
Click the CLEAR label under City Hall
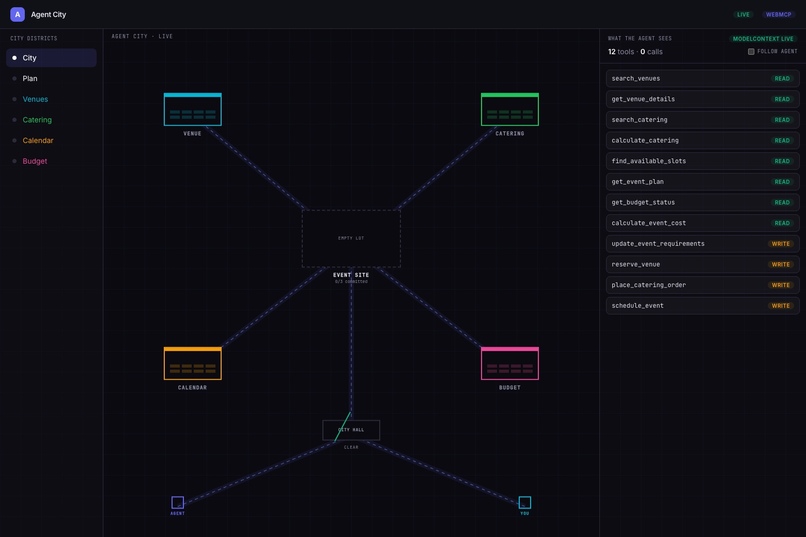click(351, 447)
